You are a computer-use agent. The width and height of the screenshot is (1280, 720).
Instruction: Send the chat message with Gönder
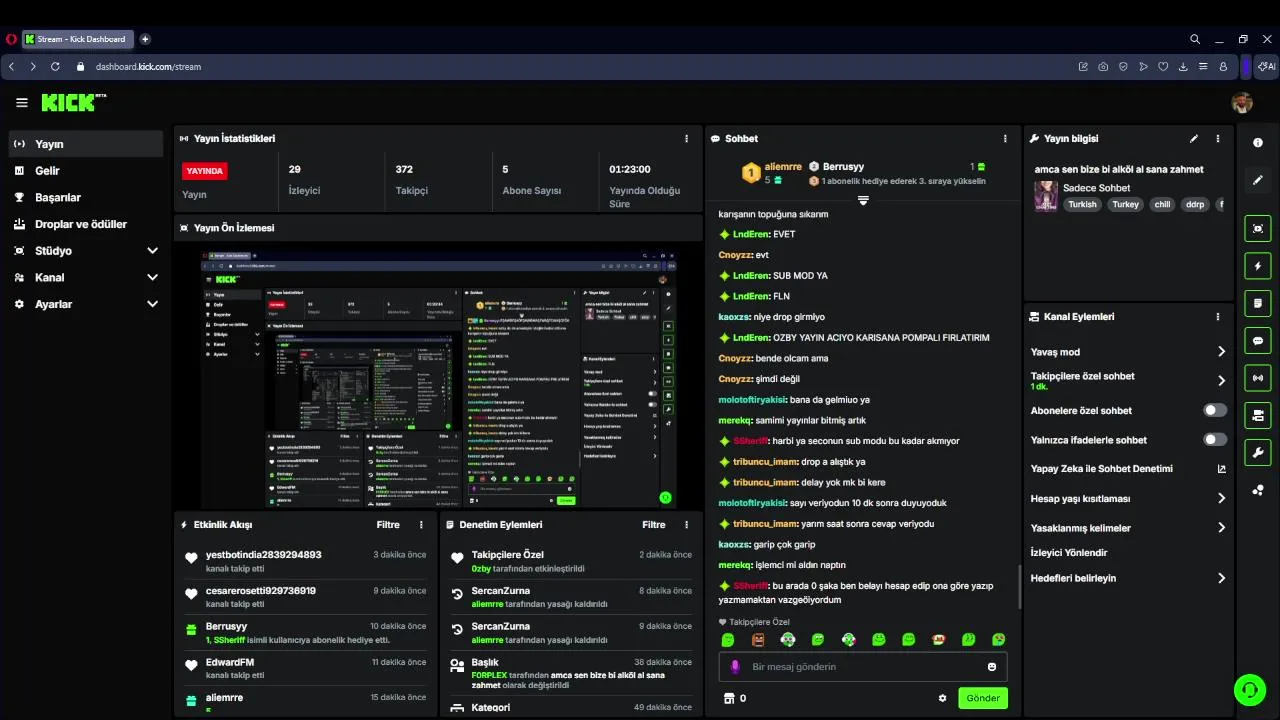coord(983,698)
